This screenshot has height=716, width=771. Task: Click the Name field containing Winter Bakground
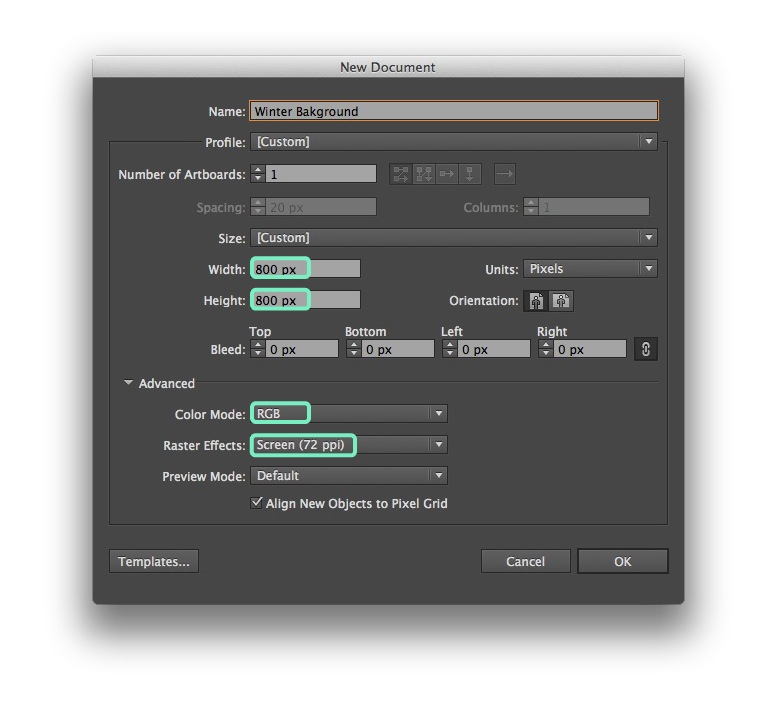point(454,111)
